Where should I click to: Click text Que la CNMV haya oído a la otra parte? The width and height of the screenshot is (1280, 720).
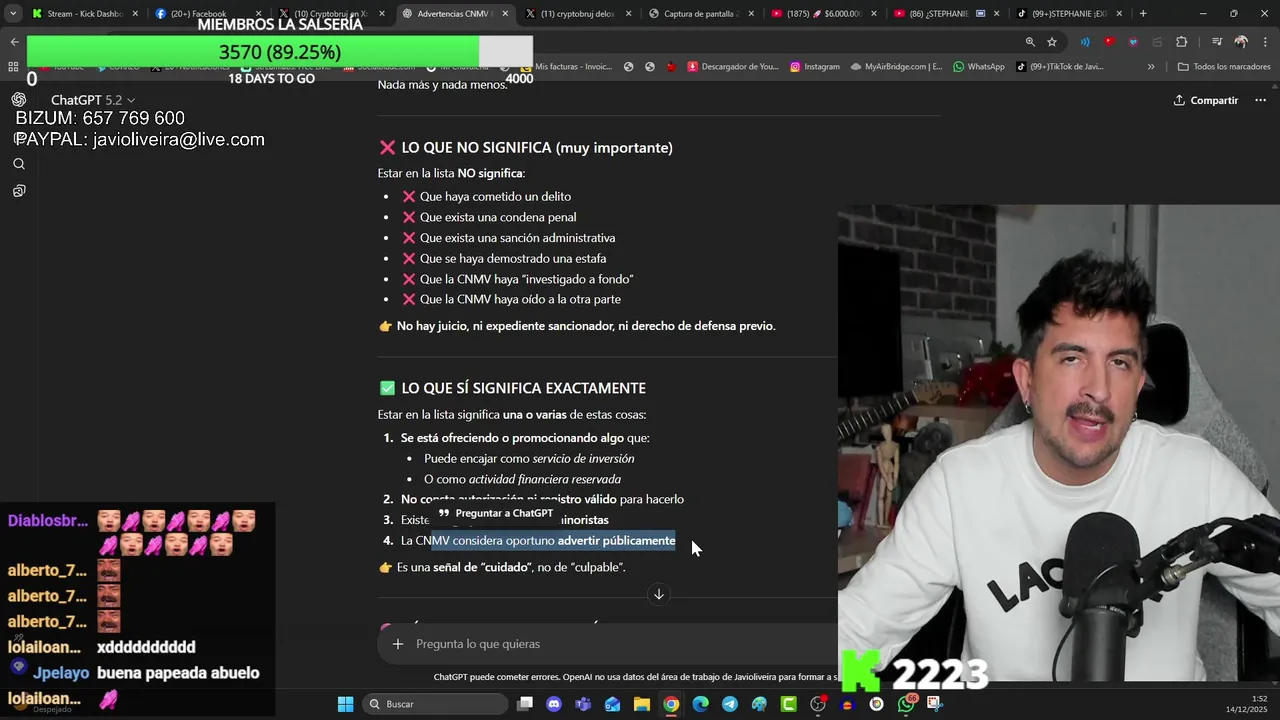point(520,299)
